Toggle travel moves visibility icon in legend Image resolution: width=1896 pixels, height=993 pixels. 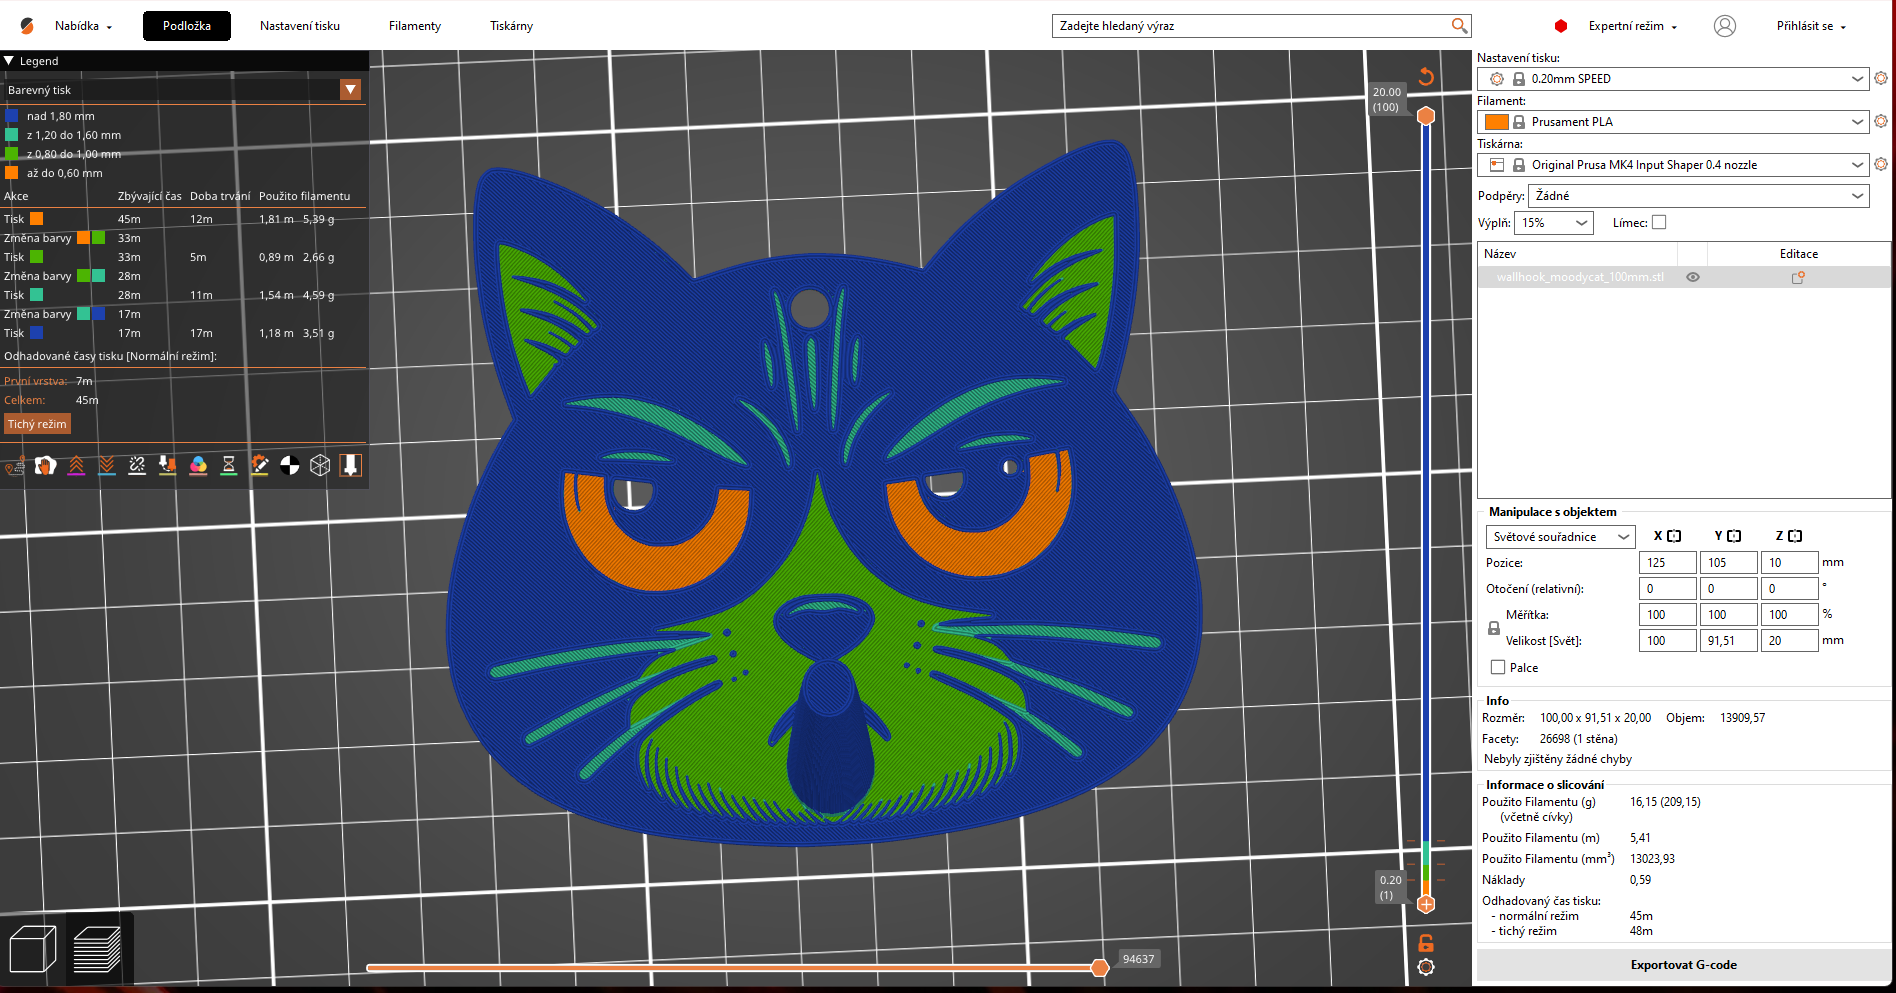pos(15,466)
